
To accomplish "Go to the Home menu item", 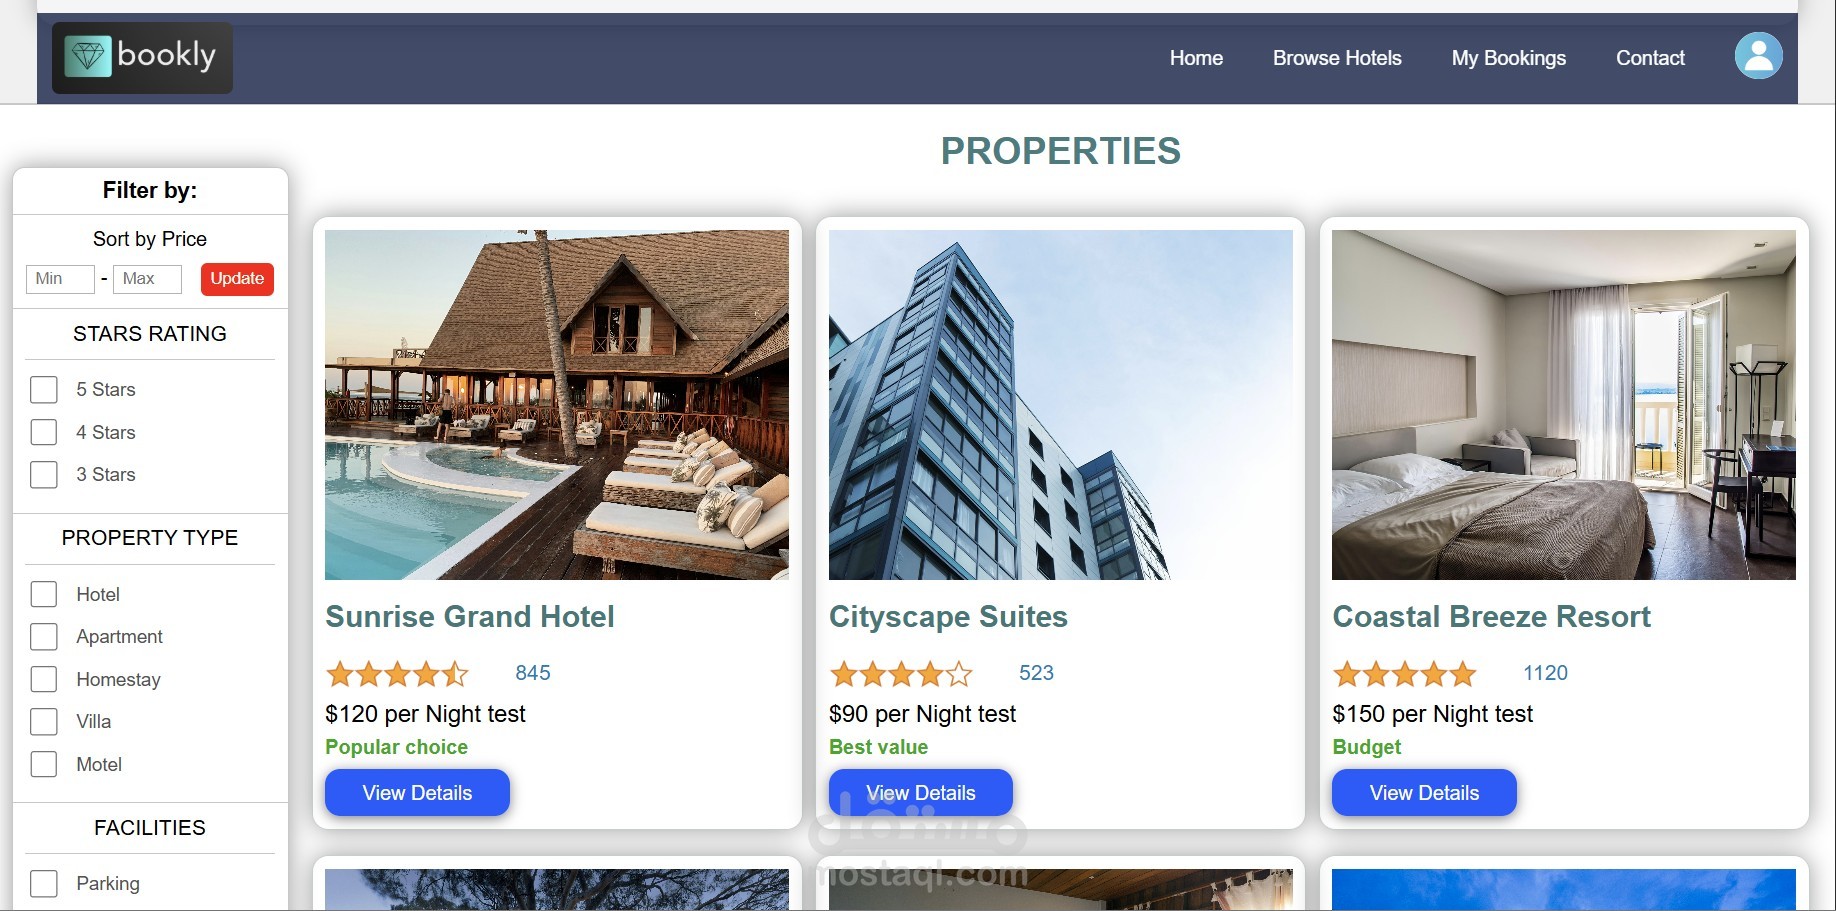I will click(1196, 58).
